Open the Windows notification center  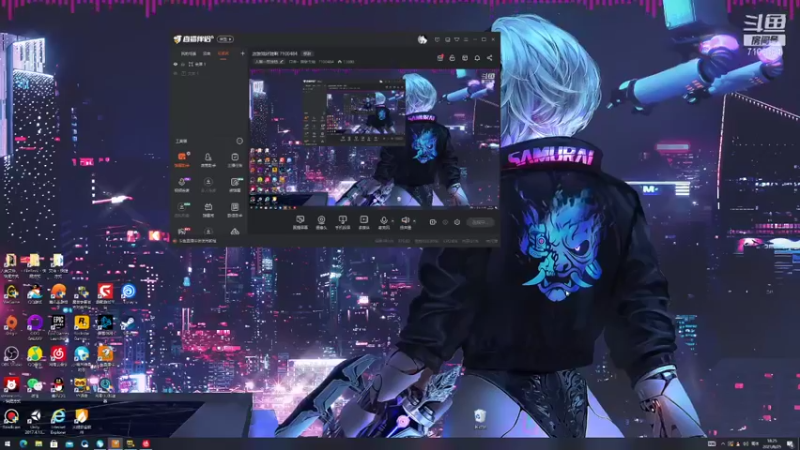pyautogui.click(x=790, y=444)
